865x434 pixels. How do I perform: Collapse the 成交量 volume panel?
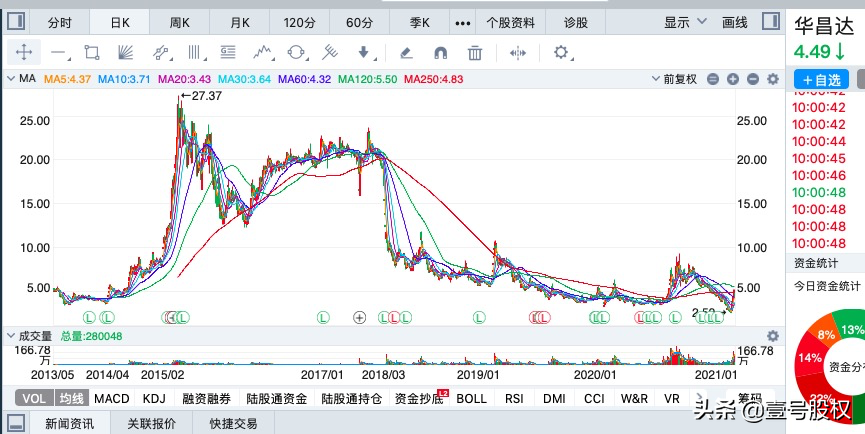coord(12,336)
